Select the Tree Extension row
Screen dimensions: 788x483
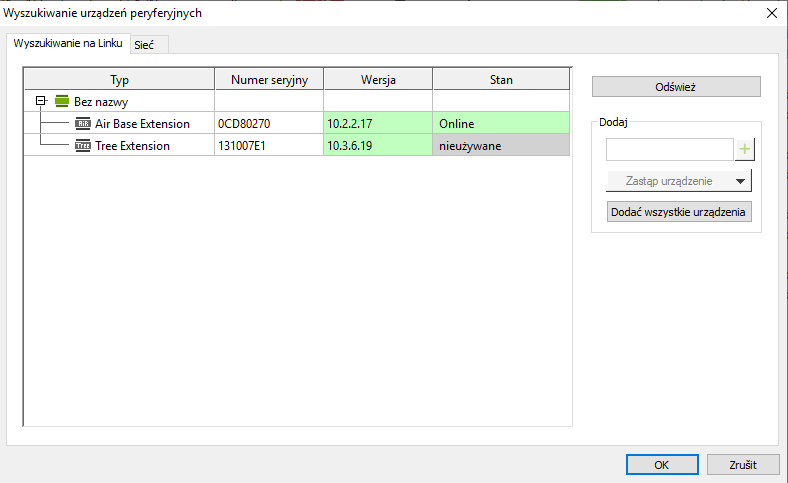[x=132, y=146]
